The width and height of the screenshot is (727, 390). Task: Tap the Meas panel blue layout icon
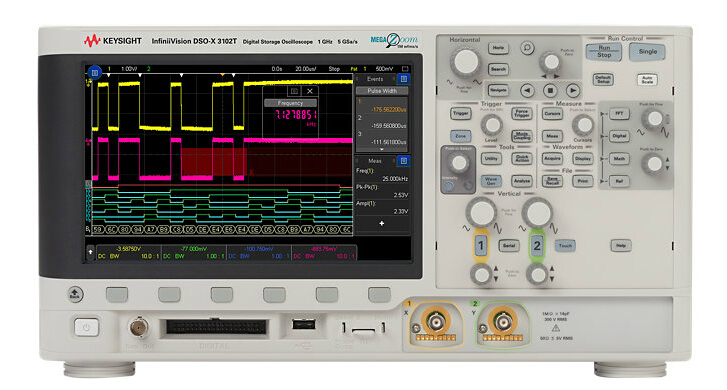404,160
